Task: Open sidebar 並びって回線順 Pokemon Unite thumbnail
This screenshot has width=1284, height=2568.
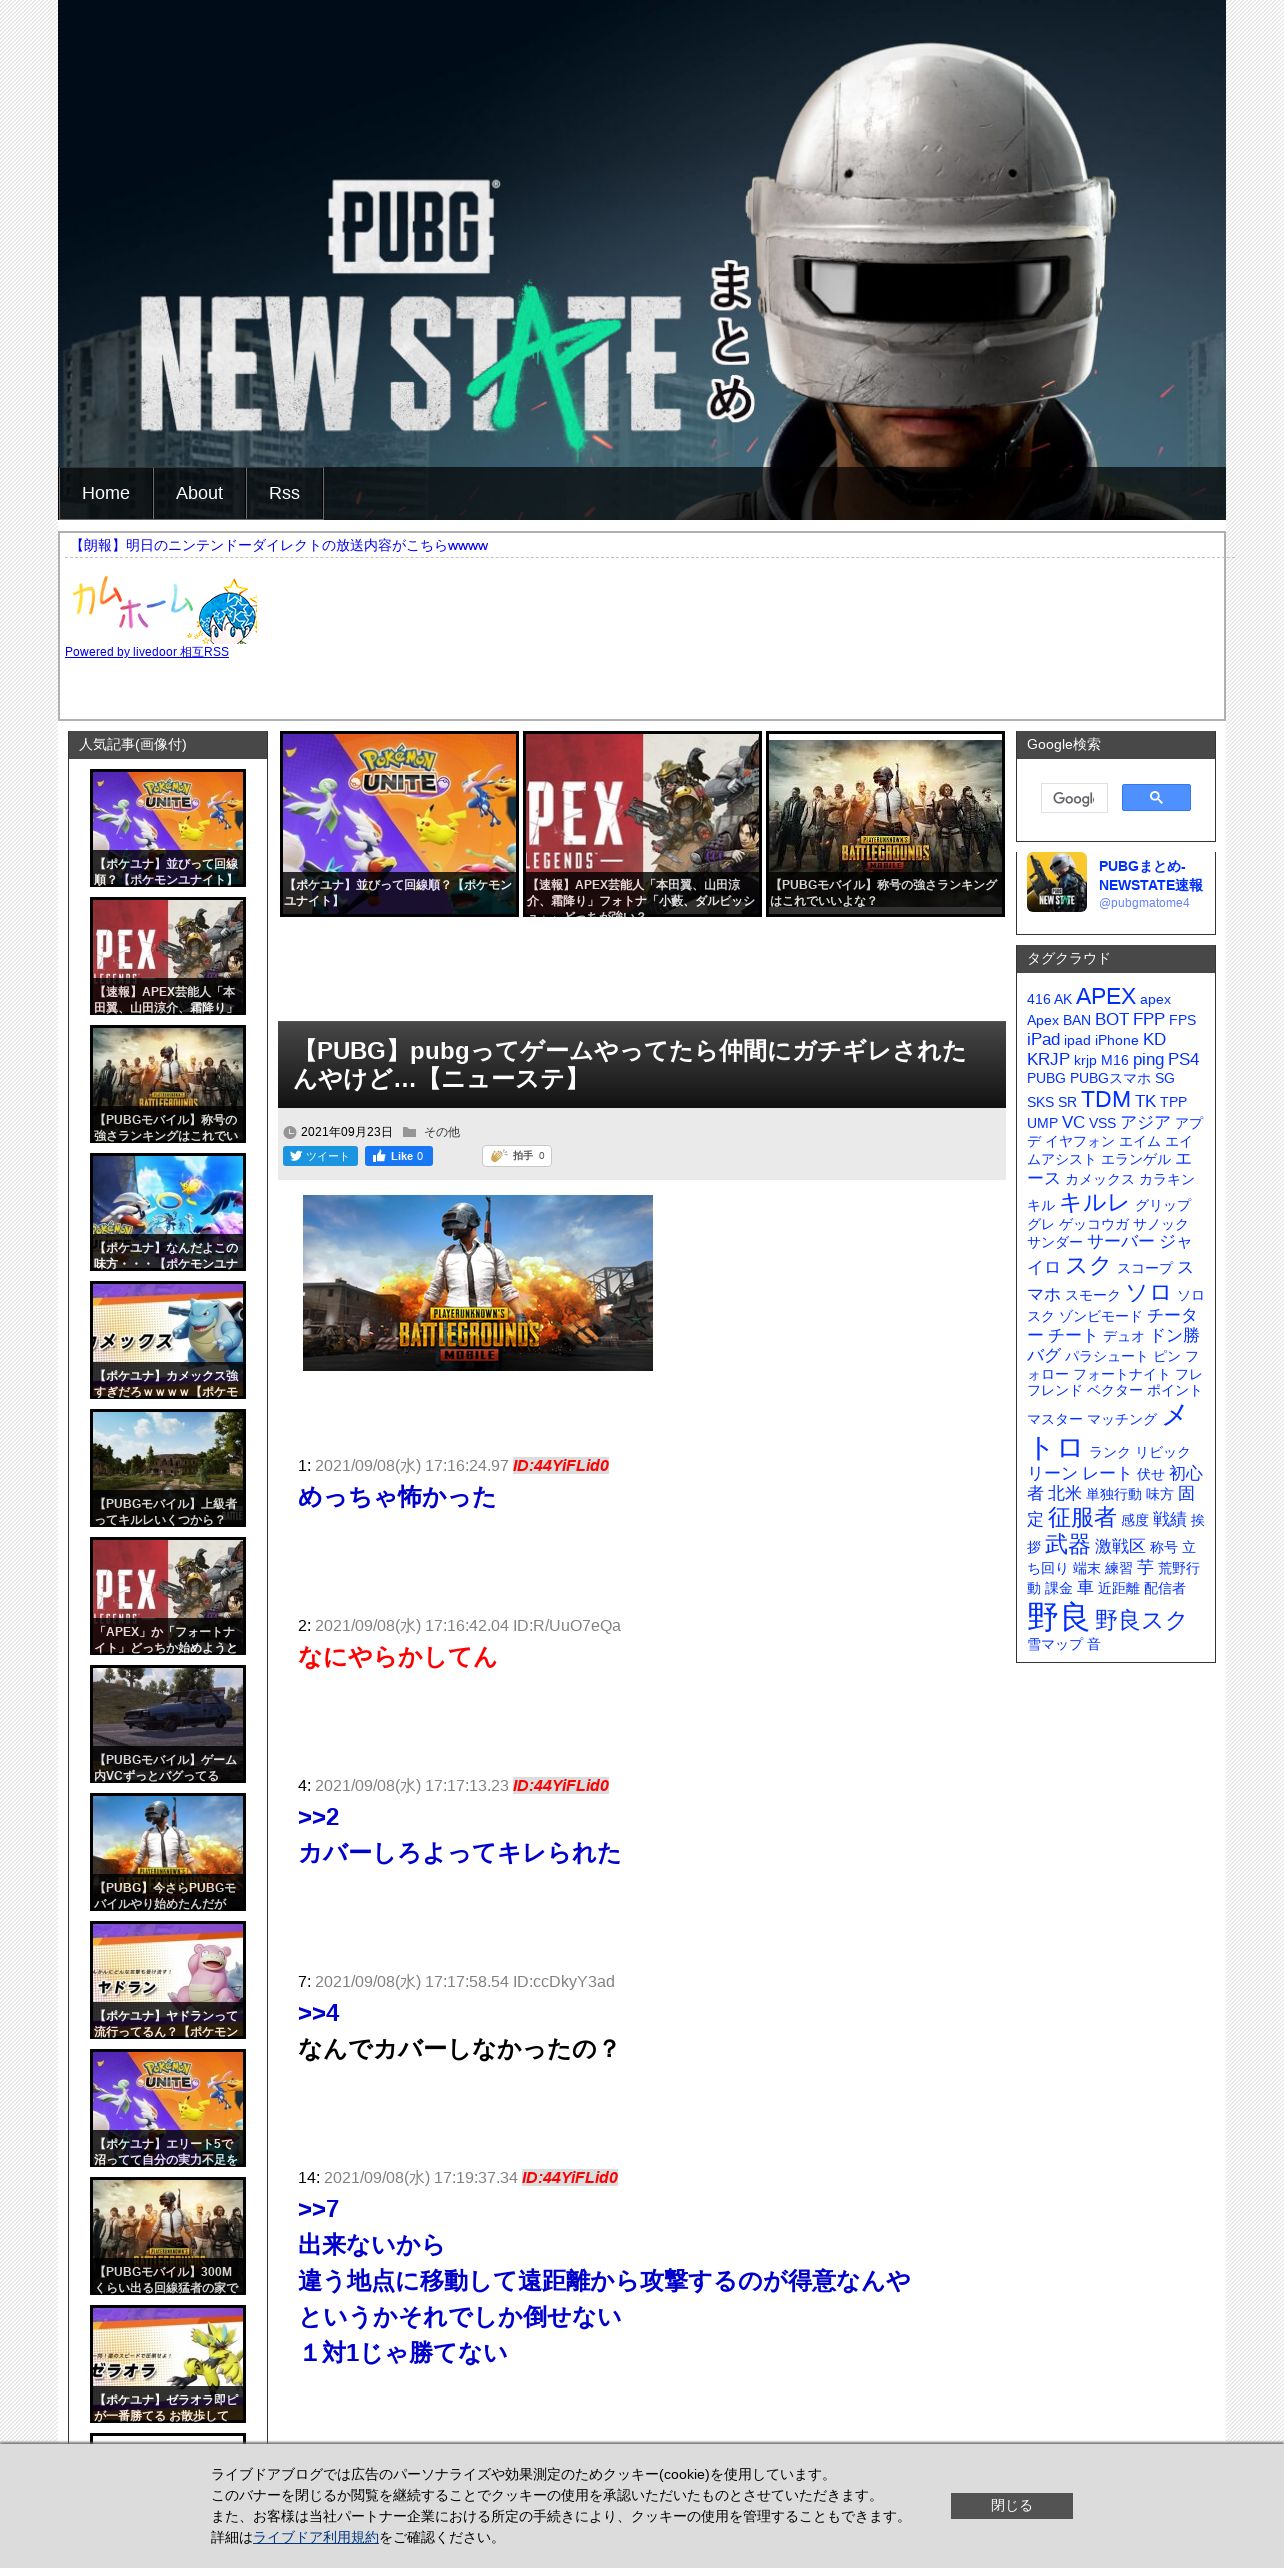Action: click(168, 828)
